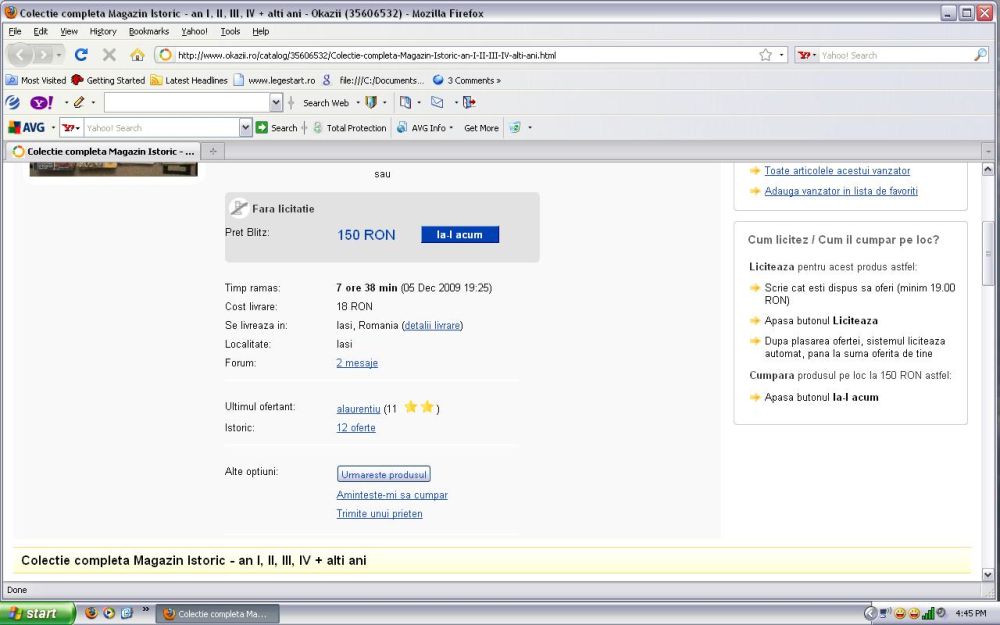Open the "12 oferte" history link
Viewport: 1000px width, 625px height.
click(x=356, y=427)
